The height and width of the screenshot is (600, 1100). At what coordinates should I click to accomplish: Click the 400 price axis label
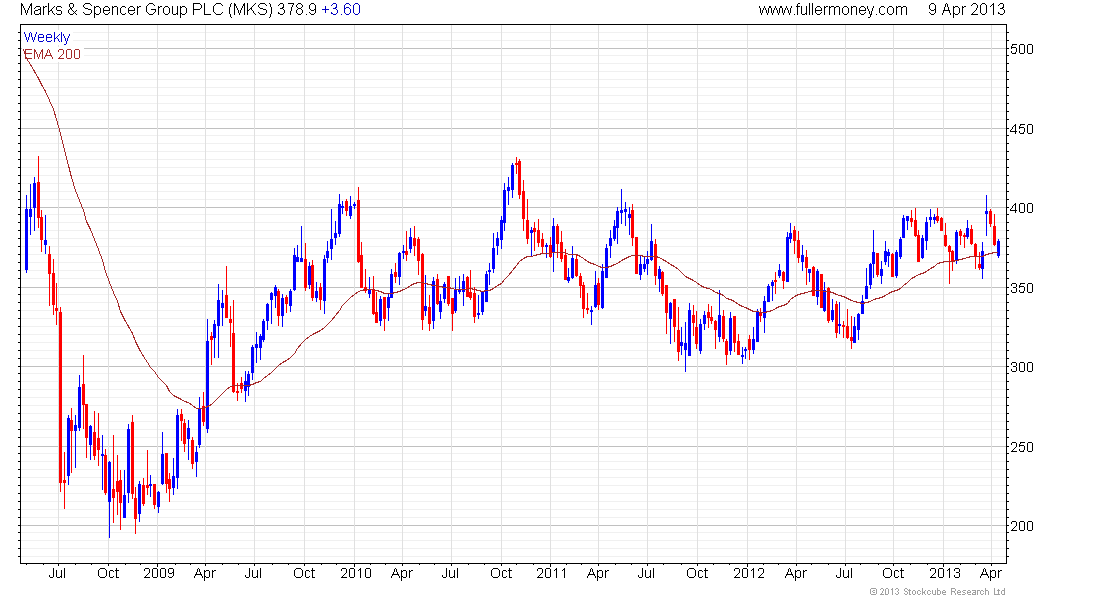1021,208
